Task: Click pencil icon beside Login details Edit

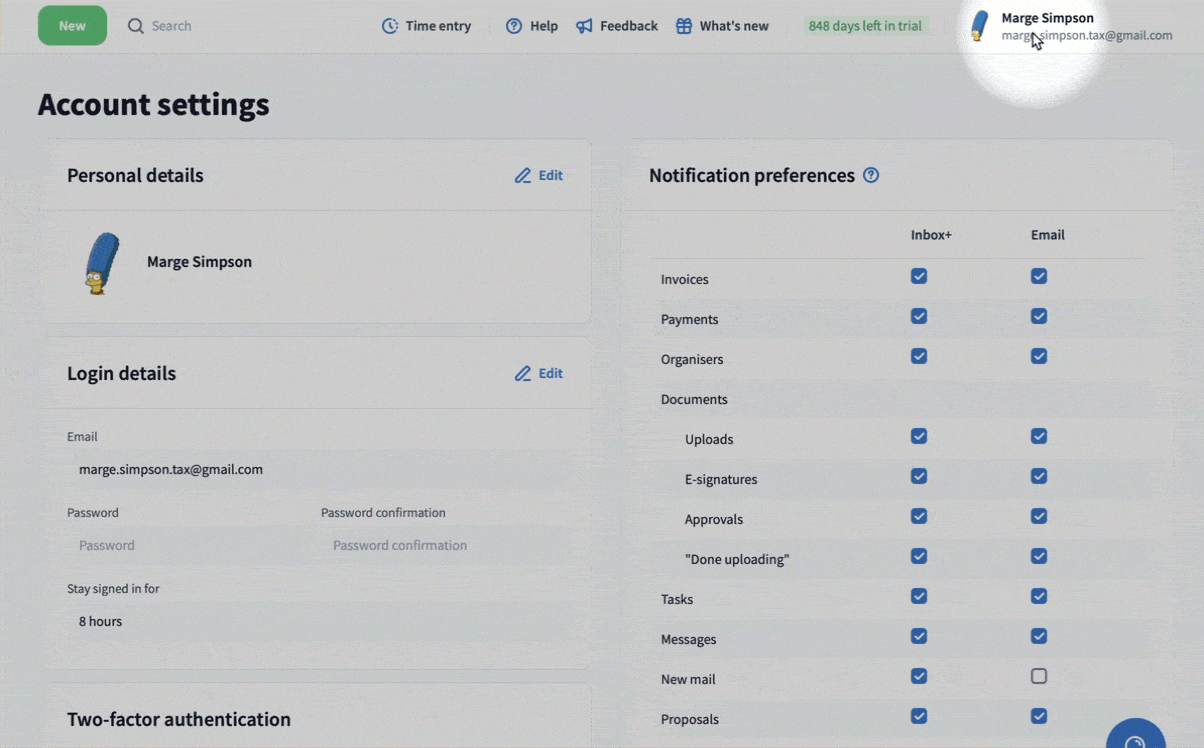Action: (x=523, y=374)
